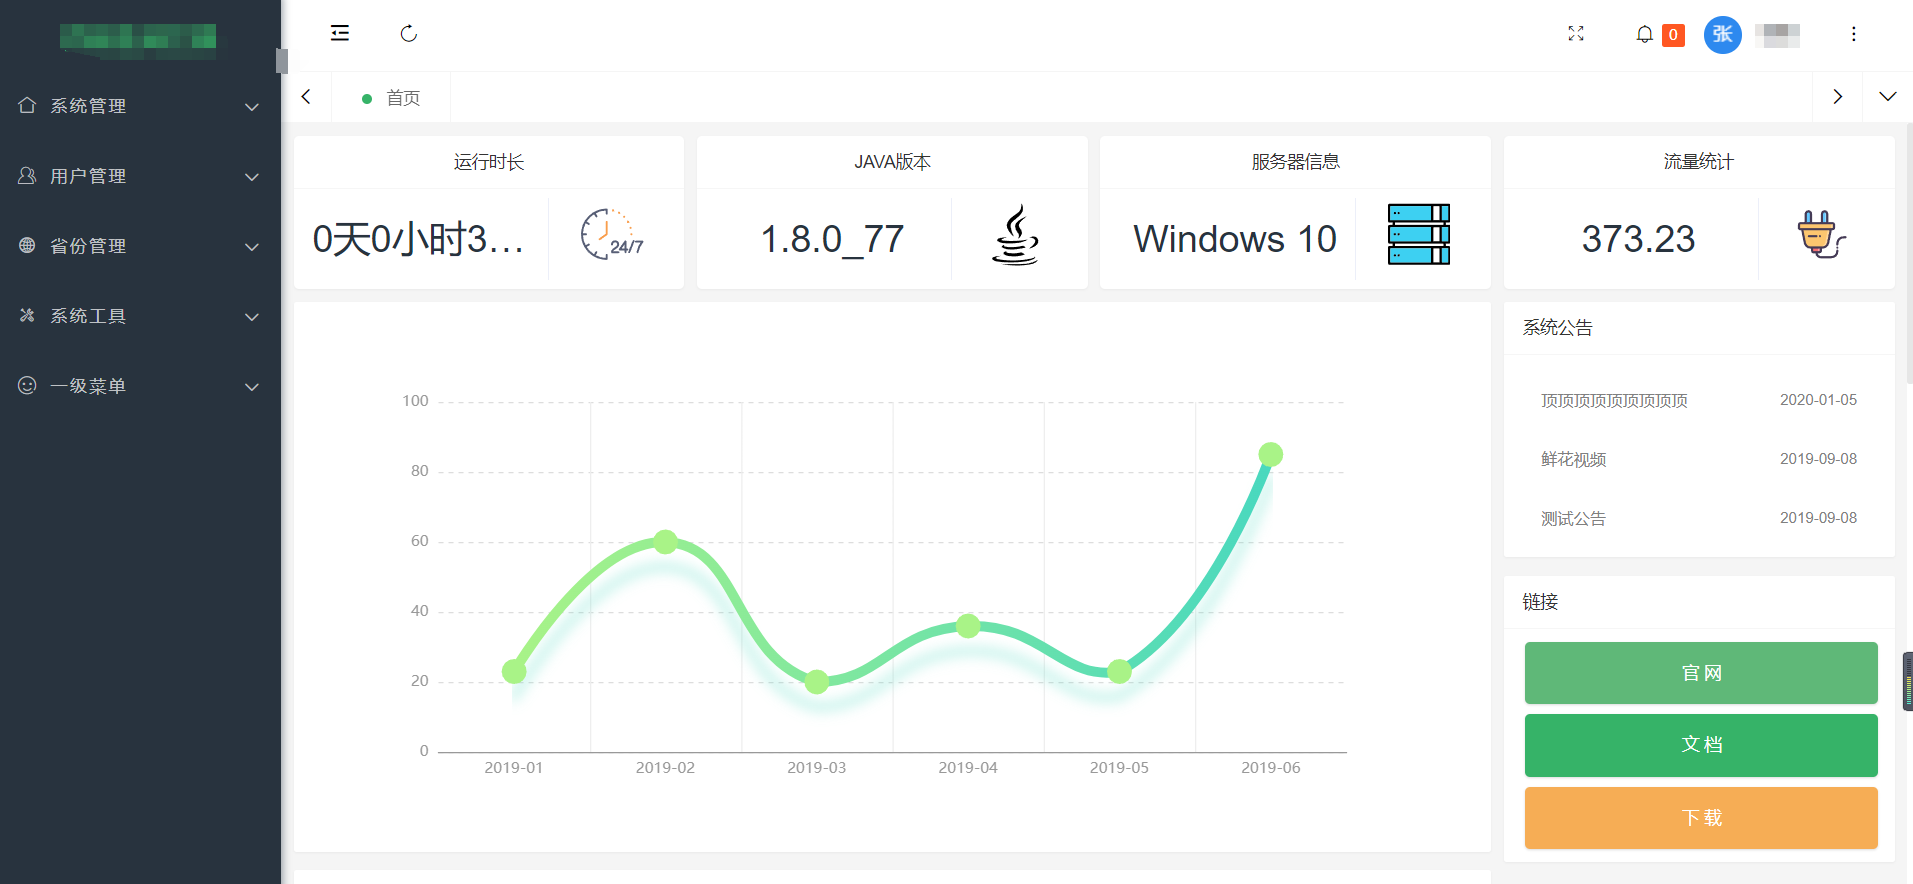
Task: Open the tab options dropdown chevron
Action: point(1888,97)
